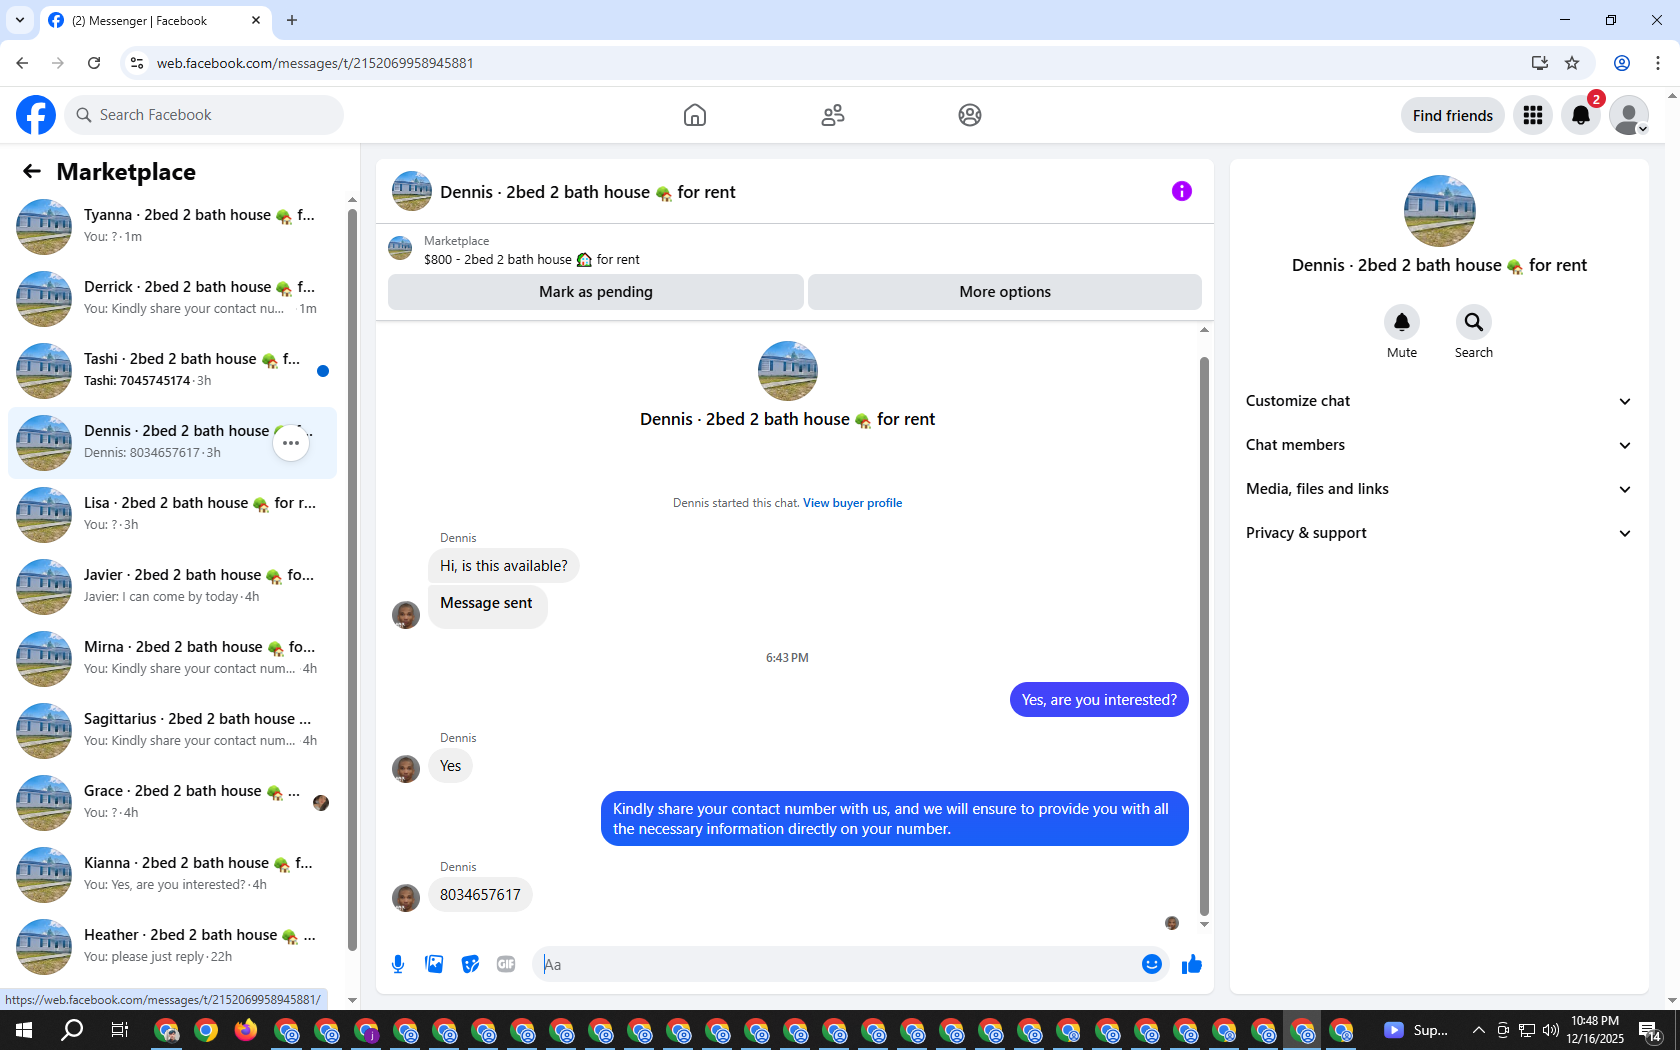Open View buyer profile link

852,503
